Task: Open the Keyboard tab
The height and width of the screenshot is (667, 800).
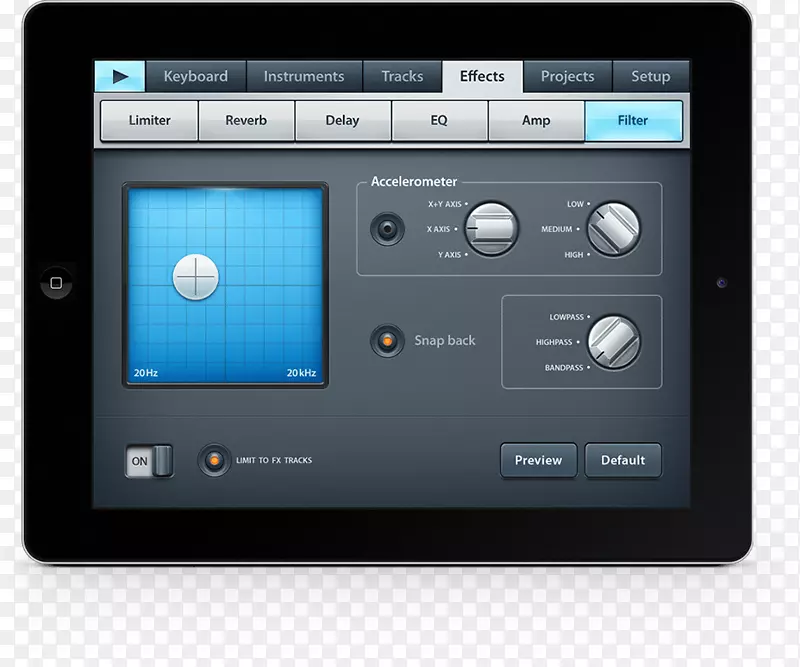Action: click(x=195, y=76)
